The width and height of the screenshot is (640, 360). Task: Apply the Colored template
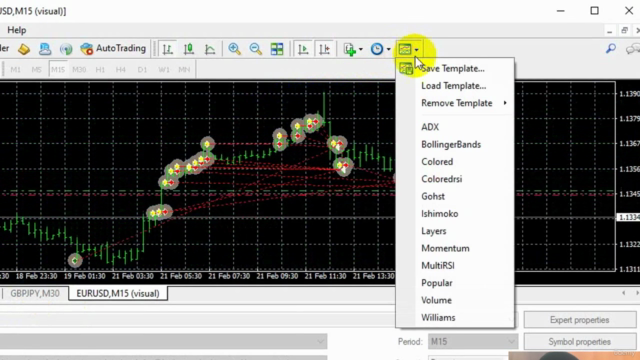coord(455,162)
